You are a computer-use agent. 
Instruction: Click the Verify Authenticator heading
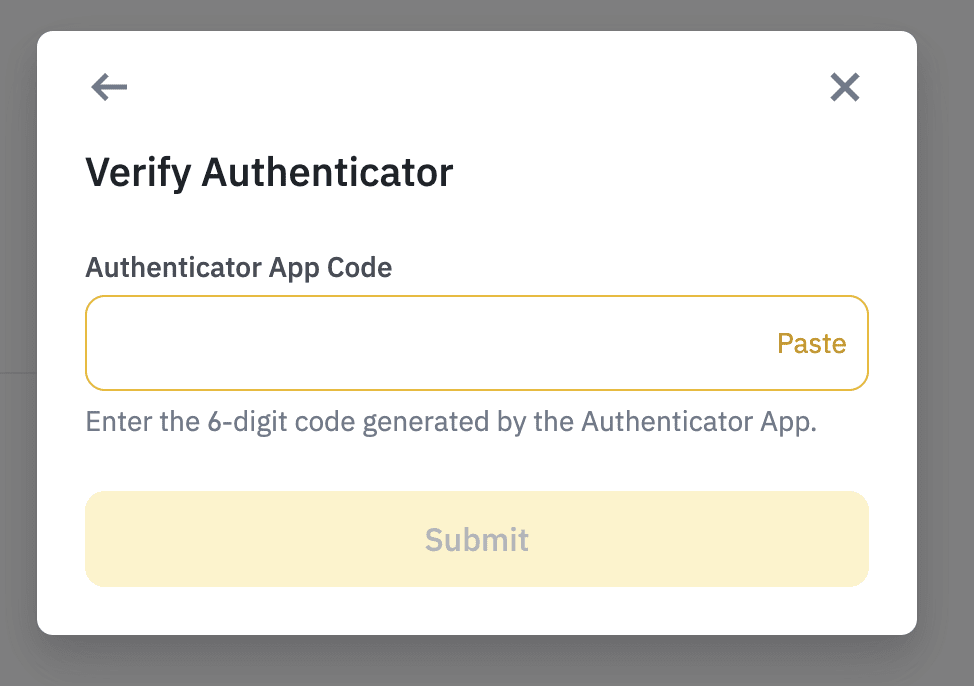point(269,173)
